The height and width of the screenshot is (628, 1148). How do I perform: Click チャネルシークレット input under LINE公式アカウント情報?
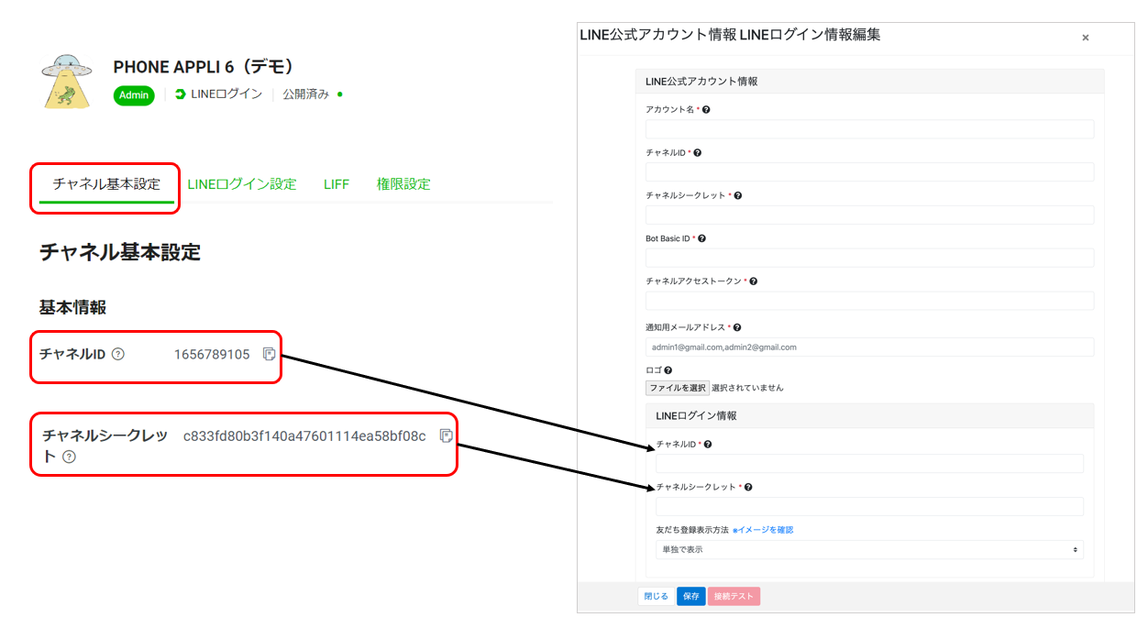point(869,215)
